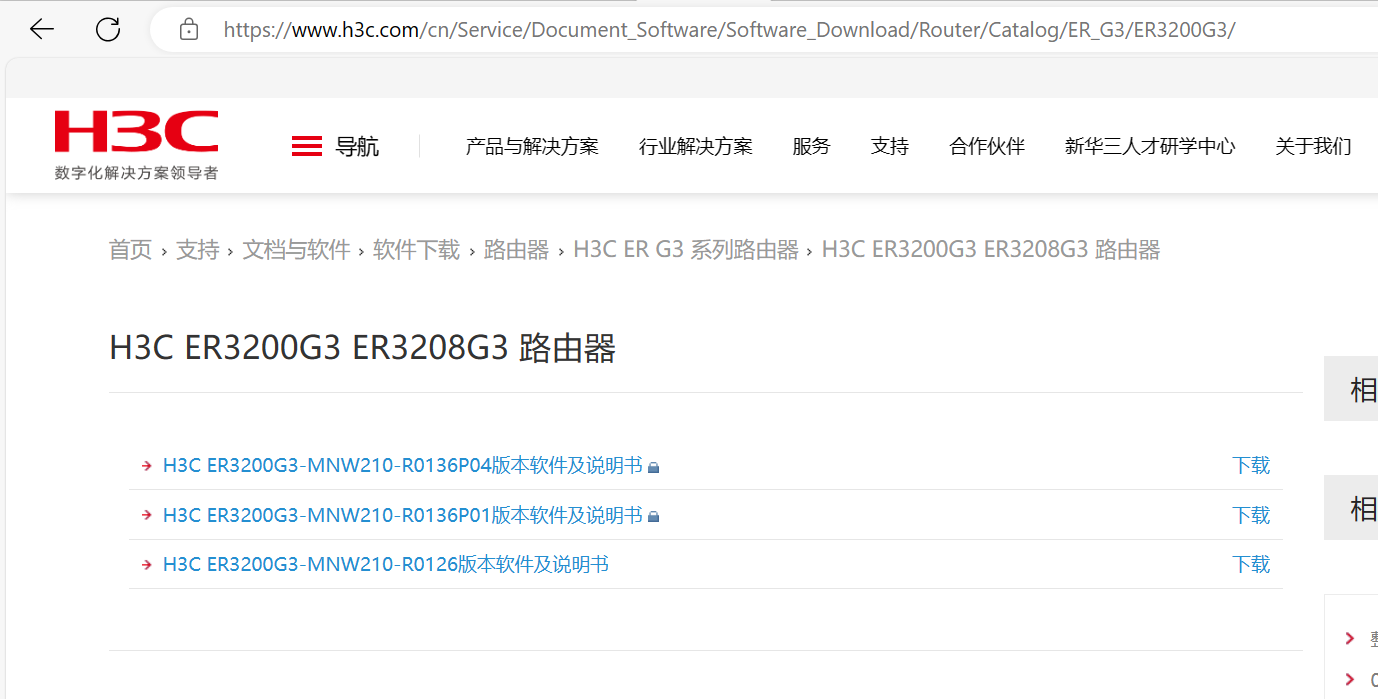The image size is (1378, 699).
Task: Select the page heading H3C ER3200G3 ER3208G3 路由器
Action: point(362,349)
